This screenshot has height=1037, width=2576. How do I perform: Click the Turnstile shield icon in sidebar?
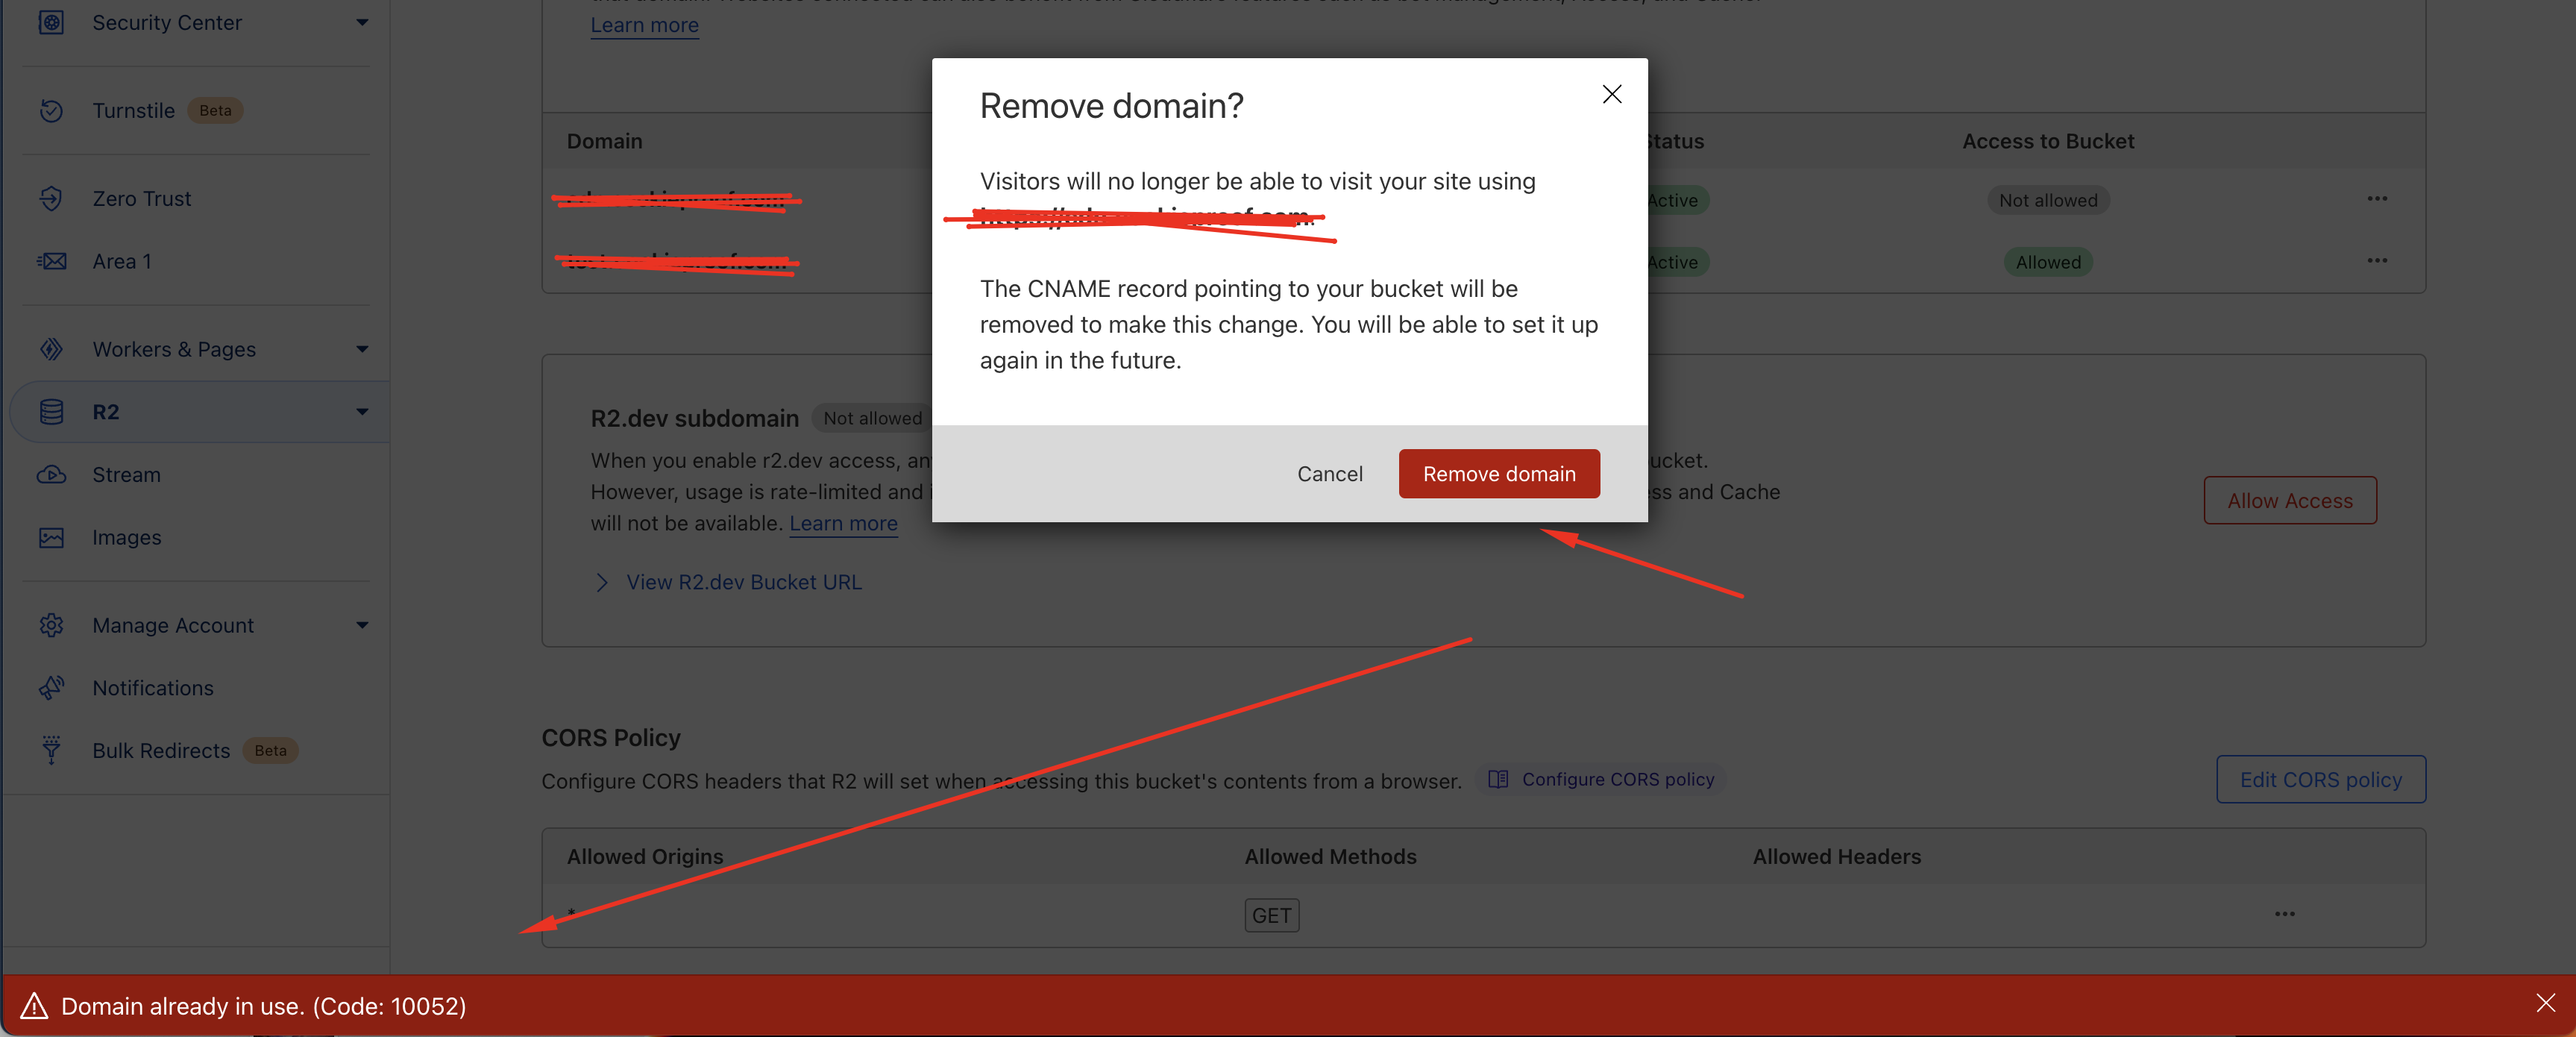pos(51,110)
